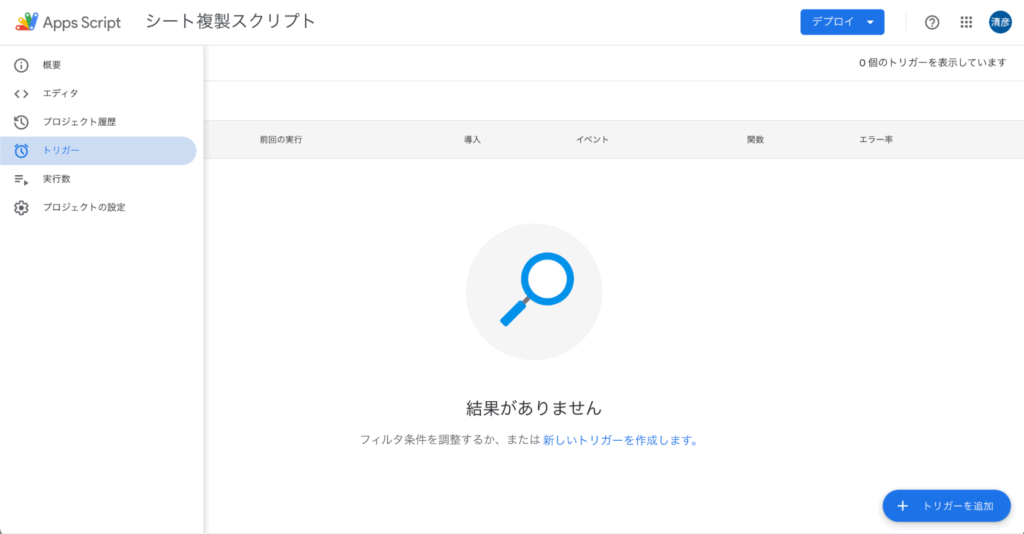Click the エラー率 column header

click(x=876, y=140)
